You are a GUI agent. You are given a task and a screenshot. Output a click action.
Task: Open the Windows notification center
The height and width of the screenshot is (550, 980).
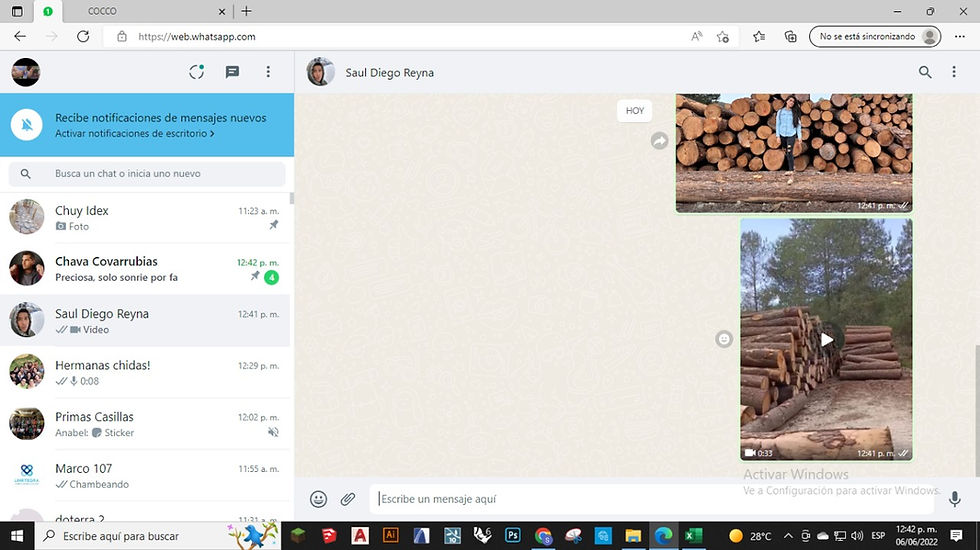click(956, 536)
